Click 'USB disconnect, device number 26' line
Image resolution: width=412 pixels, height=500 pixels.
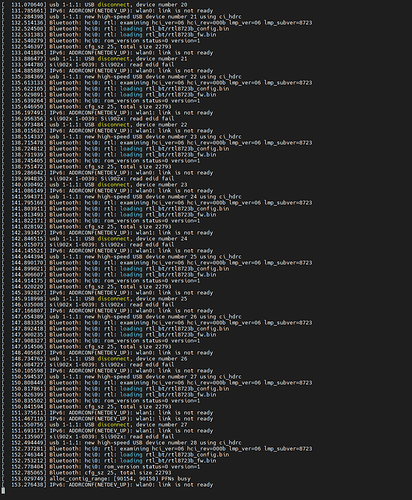pos(94,359)
